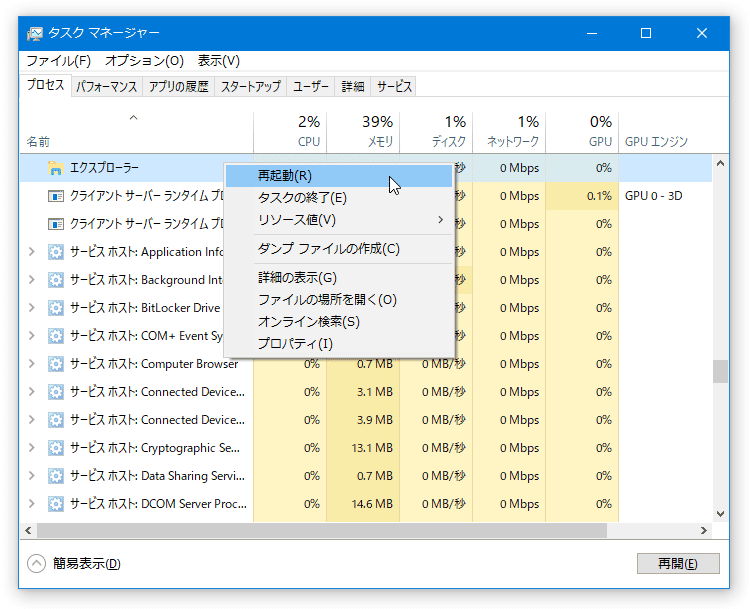Sort by the 名前 column header

136,132
